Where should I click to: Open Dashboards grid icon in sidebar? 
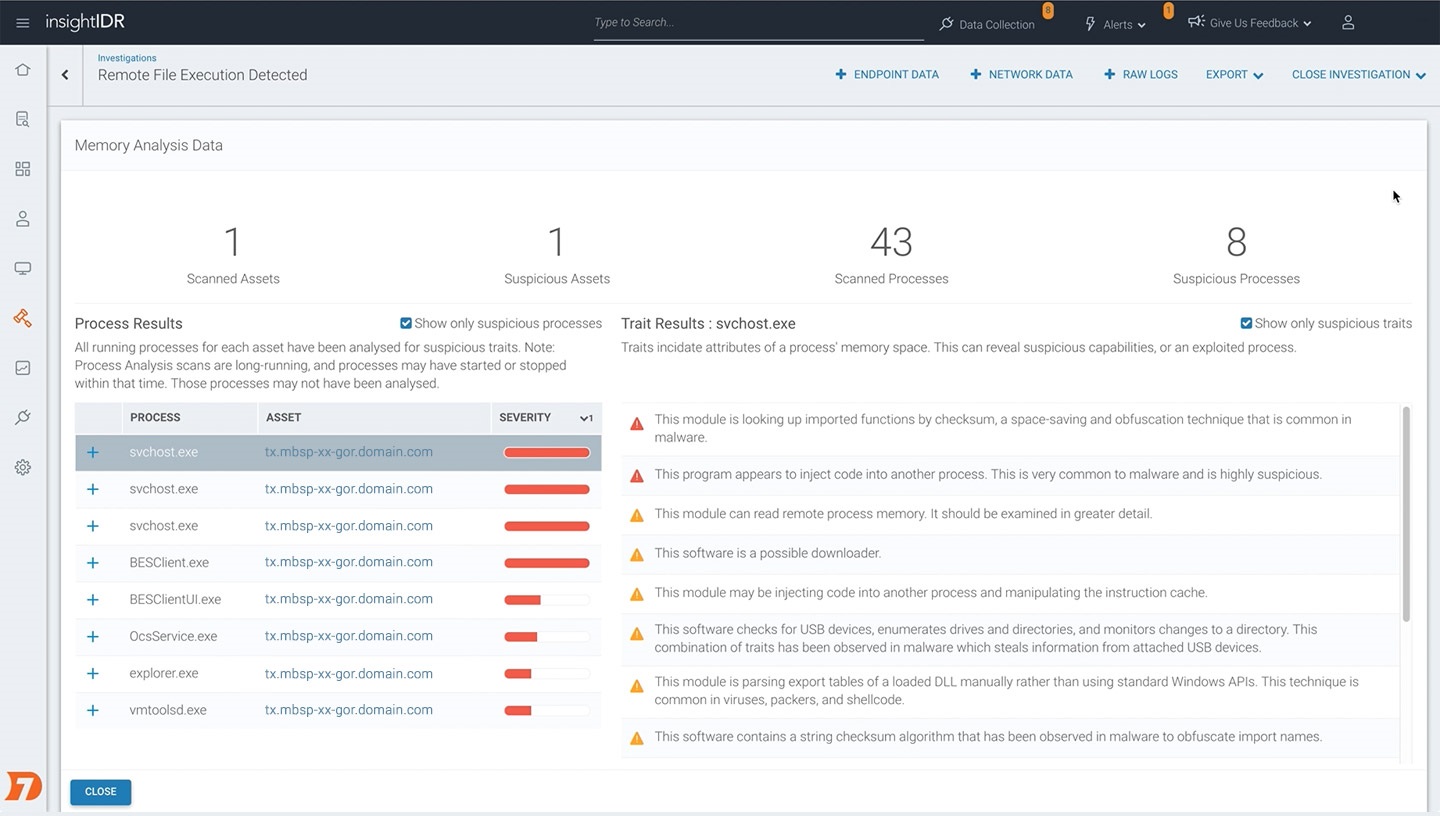click(x=22, y=169)
